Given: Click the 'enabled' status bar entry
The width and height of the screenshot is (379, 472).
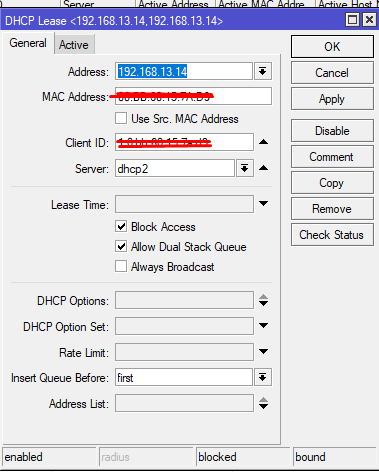Looking at the screenshot, I should click(x=49, y=457).
